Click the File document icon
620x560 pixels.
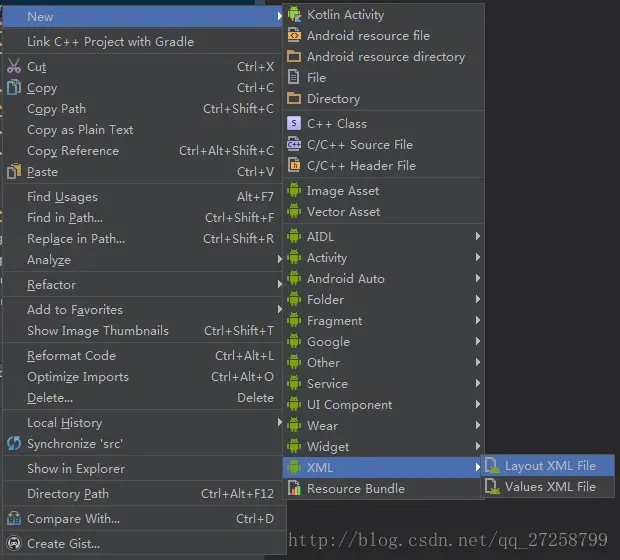293,77
